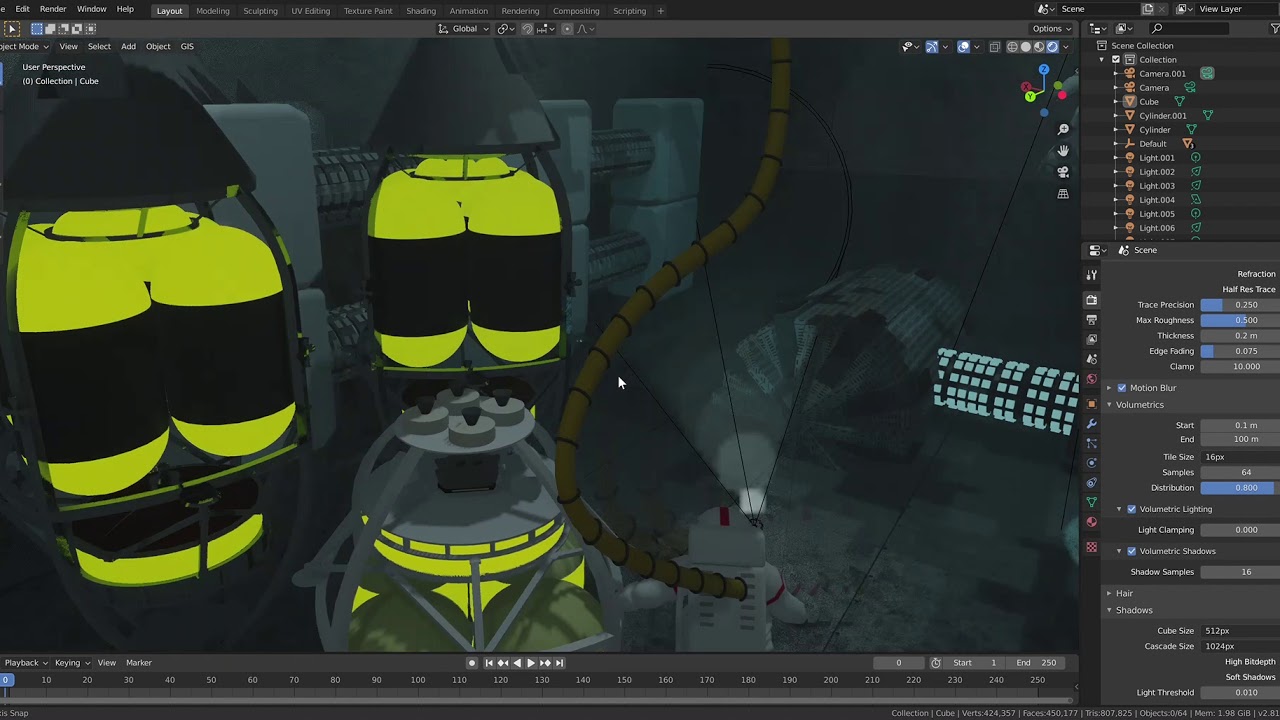Open Texture properties checker icon

coord(1091,546)
